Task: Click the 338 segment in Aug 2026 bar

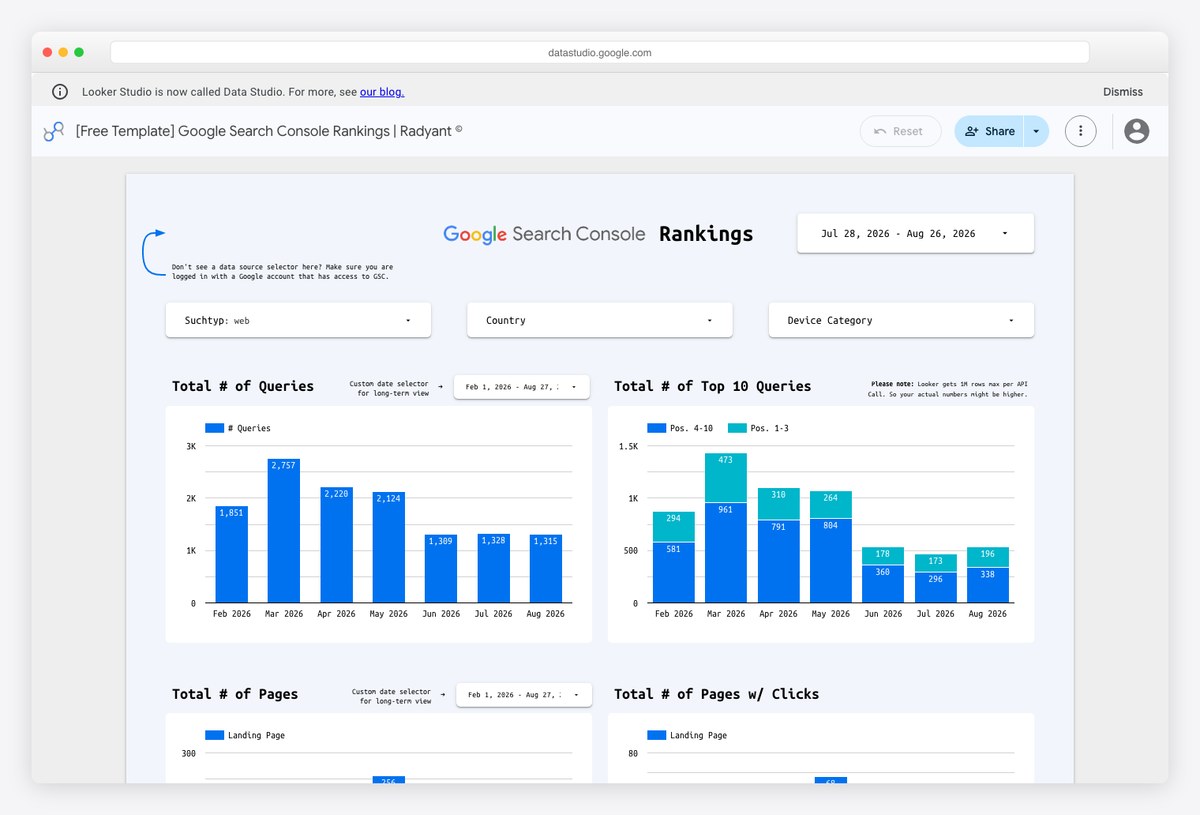Action: 988,586
